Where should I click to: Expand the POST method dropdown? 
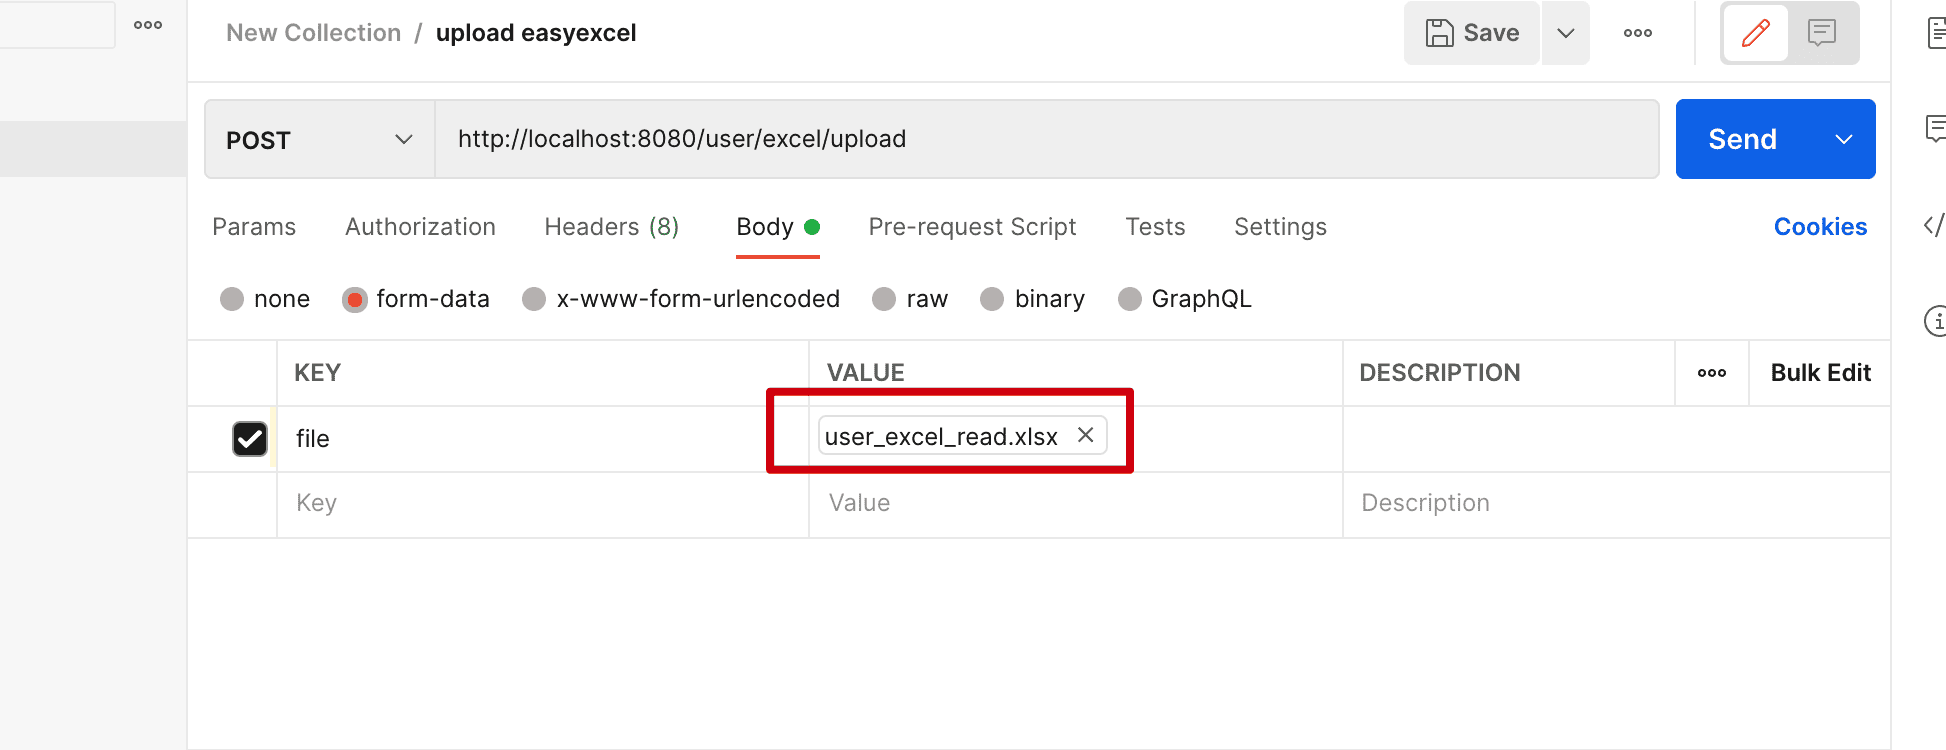403,139
